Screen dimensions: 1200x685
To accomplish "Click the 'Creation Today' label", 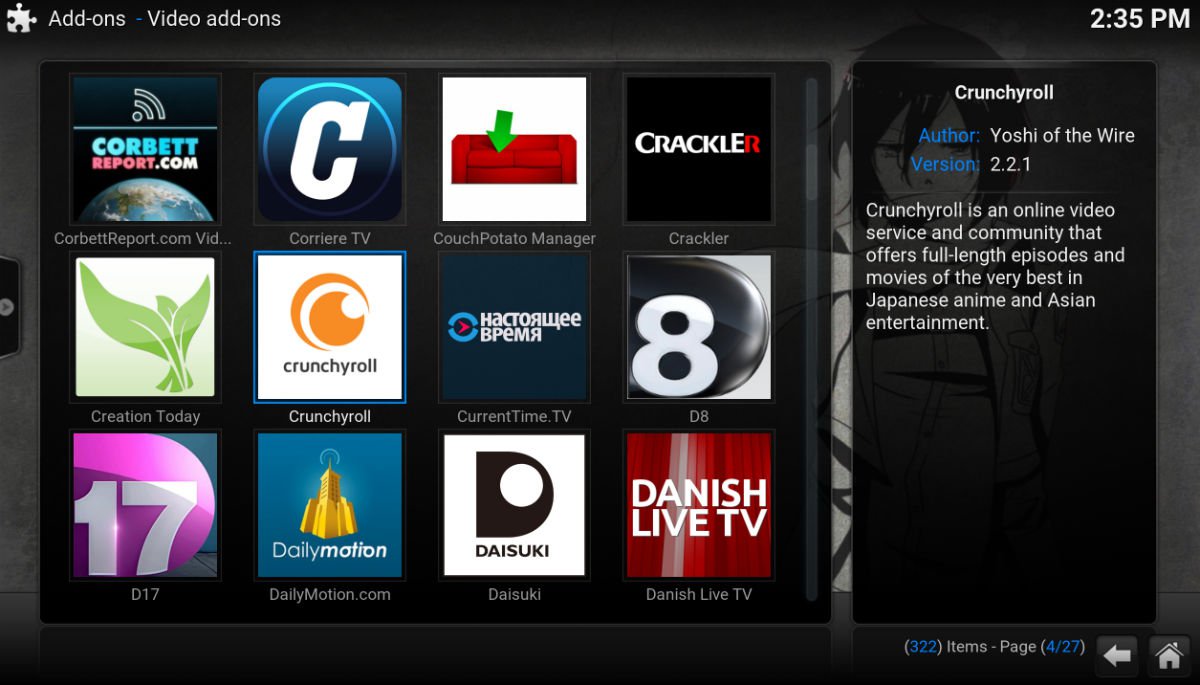I will click(x=146, y=417).
